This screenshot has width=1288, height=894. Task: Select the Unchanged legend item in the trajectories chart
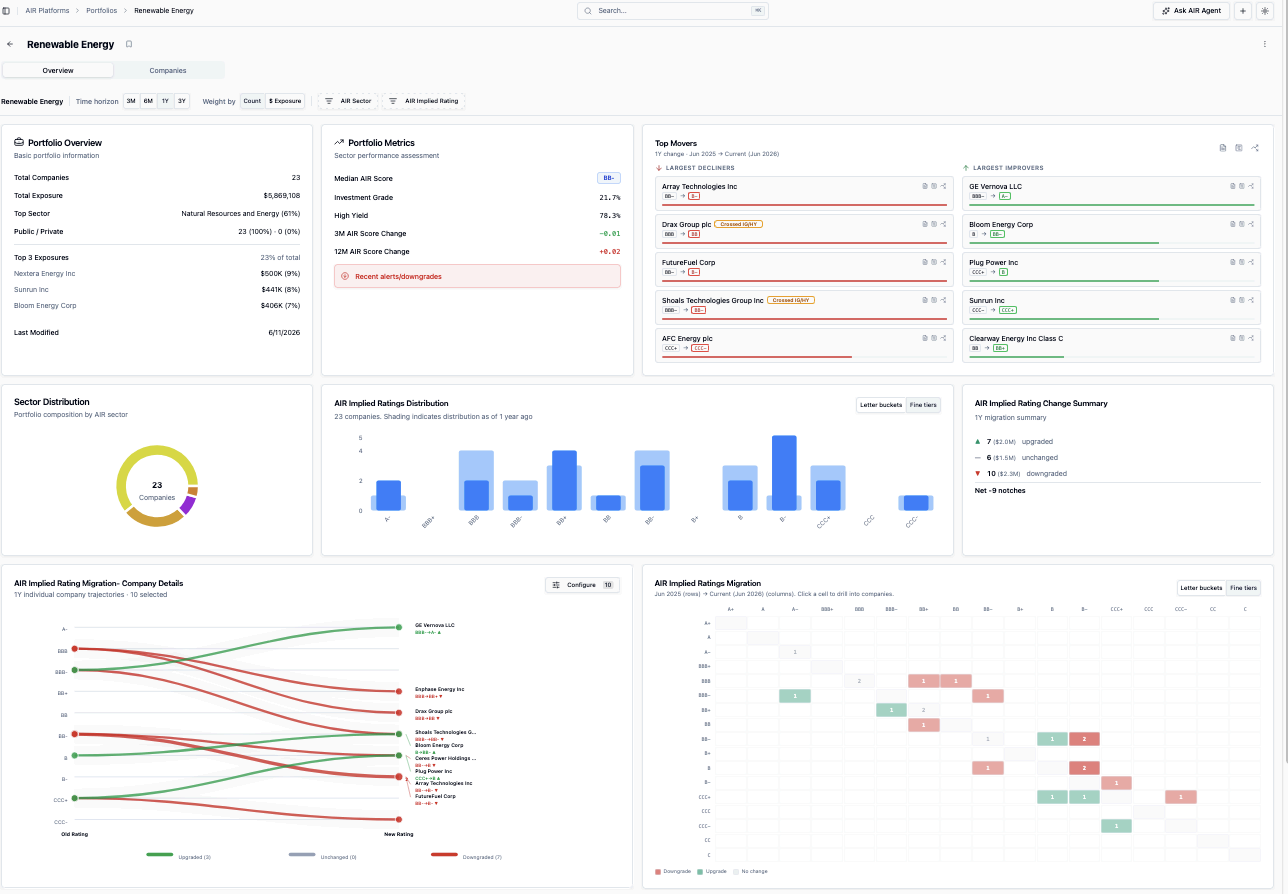(x=322, y=857)
